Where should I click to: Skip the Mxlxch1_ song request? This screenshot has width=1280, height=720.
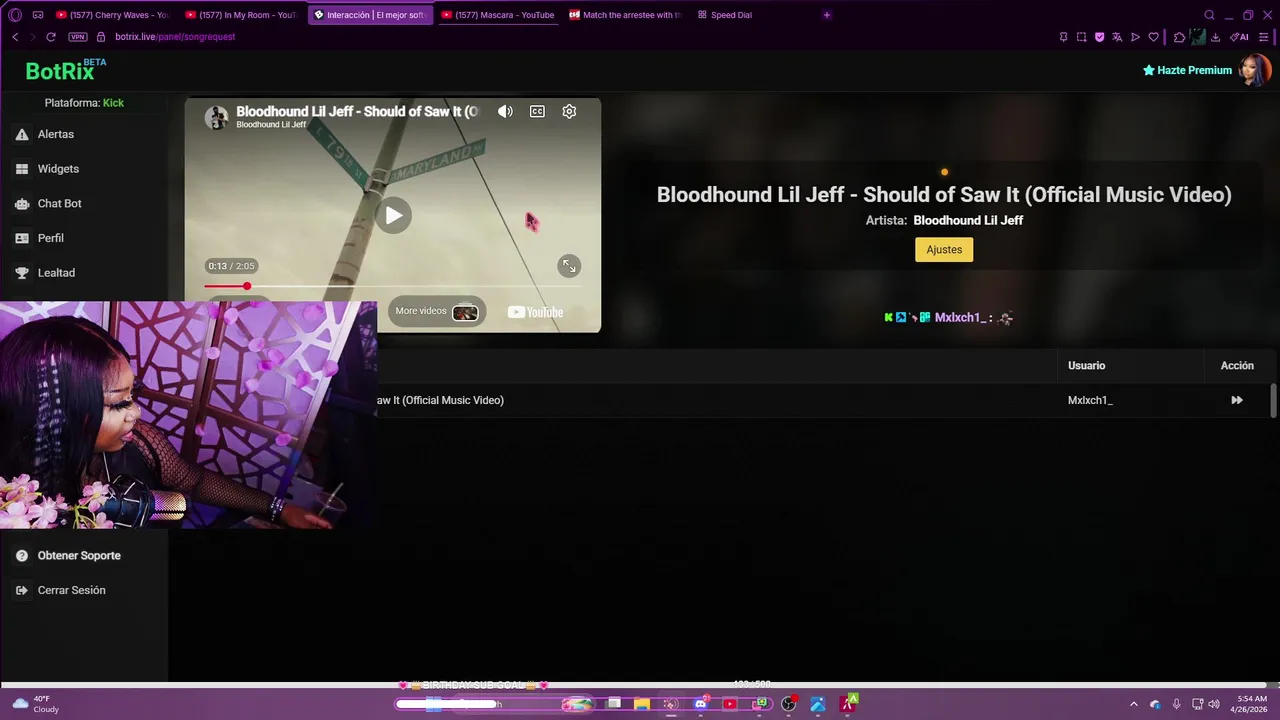tap(1237, 400)
